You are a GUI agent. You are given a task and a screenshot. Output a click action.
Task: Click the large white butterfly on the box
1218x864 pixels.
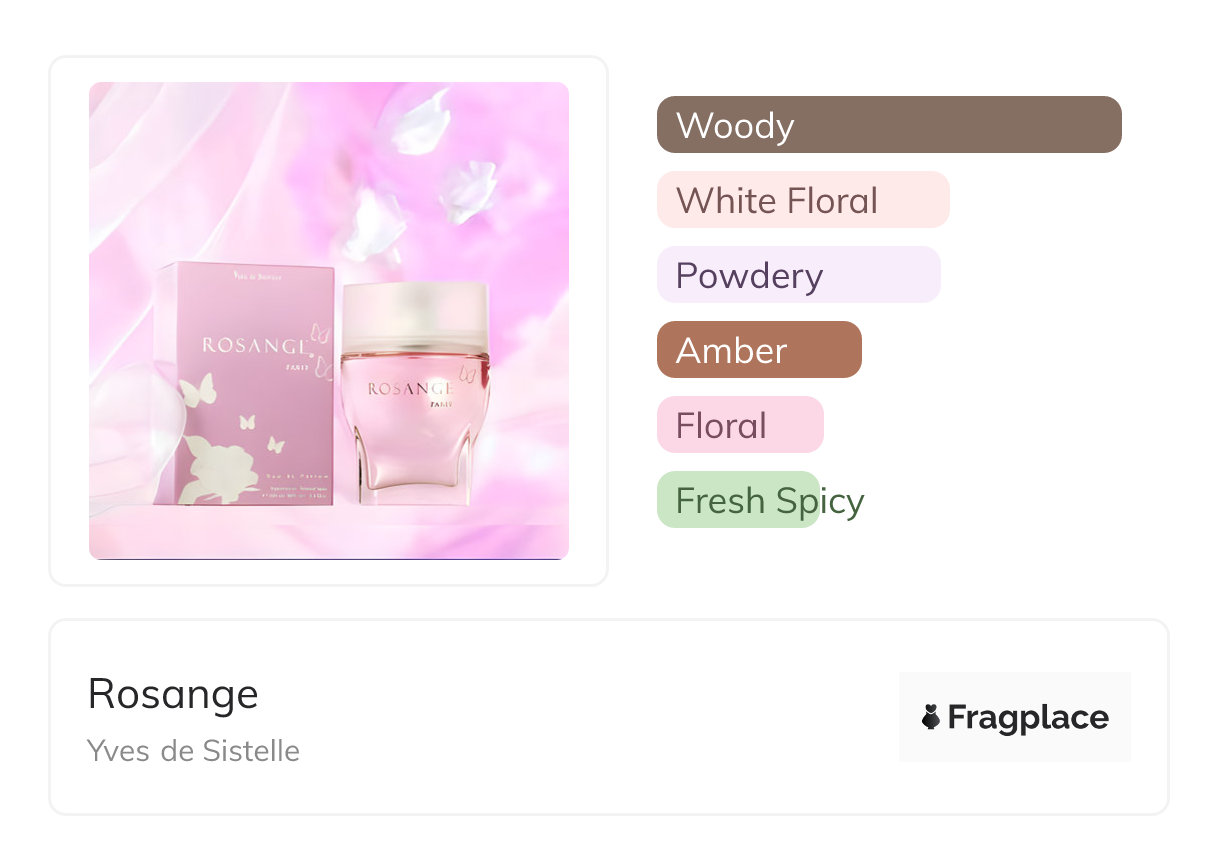198,388
